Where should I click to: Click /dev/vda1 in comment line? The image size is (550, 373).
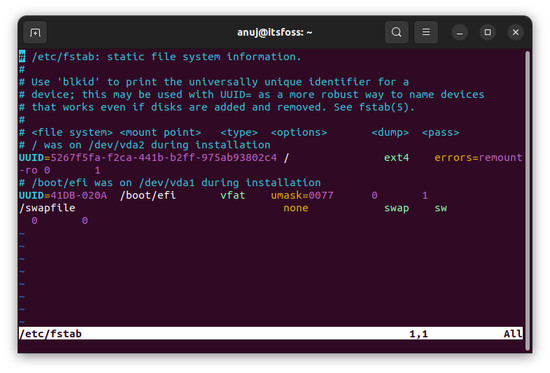pos(167,183)
